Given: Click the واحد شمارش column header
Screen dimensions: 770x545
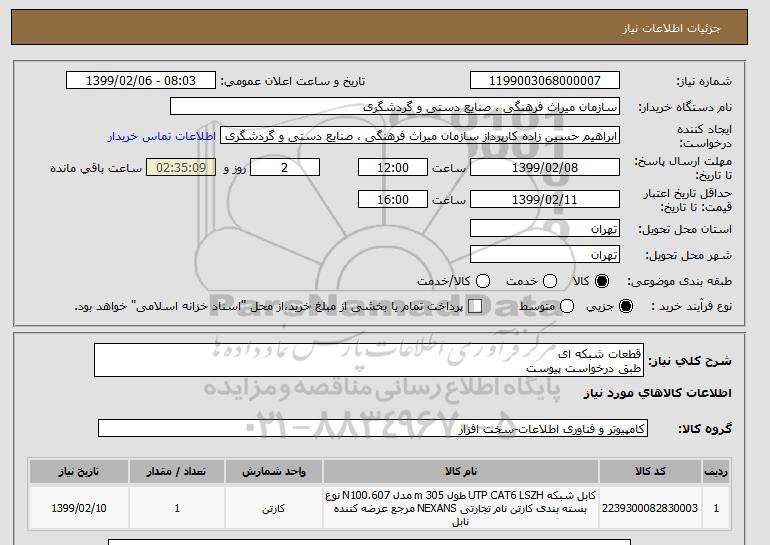Looking at the screenshot, I should 274,471.
